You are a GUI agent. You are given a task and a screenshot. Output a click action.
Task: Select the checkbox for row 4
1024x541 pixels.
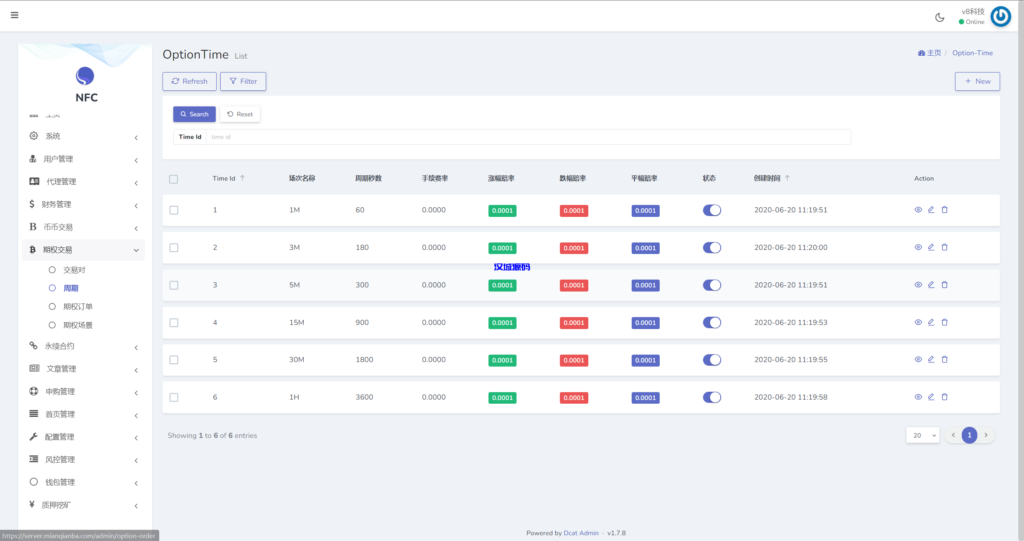[174, 322]
